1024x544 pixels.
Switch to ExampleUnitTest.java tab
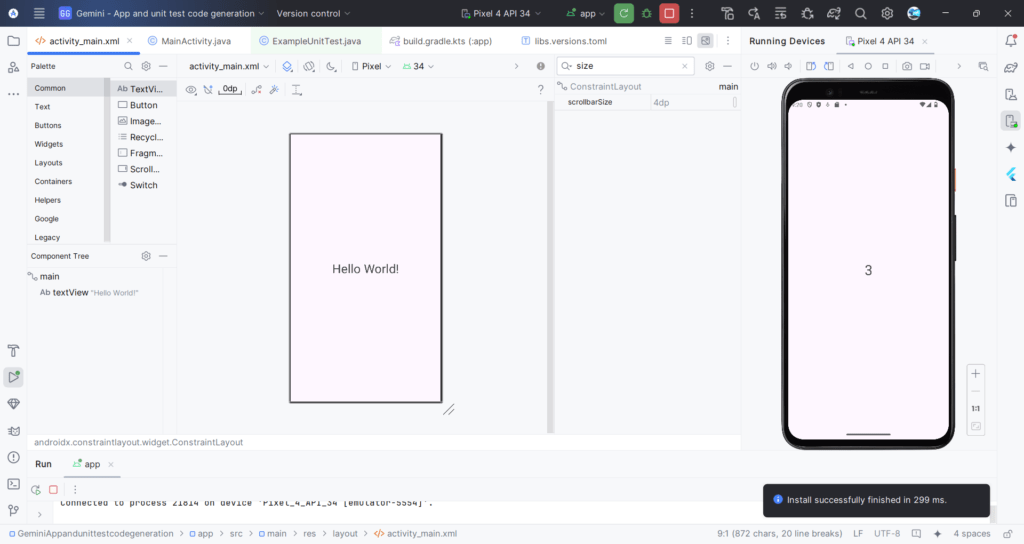(310, 40)
